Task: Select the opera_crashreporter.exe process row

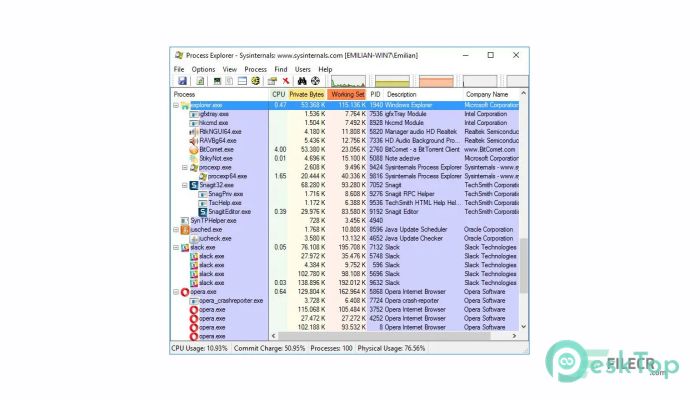Action: coord(345,301)
